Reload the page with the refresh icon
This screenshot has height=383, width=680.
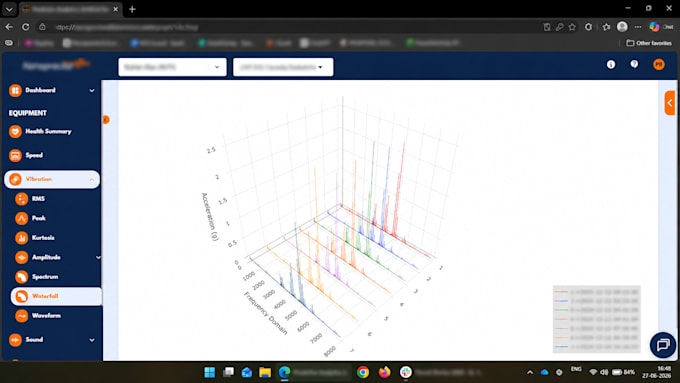[26, 27]
